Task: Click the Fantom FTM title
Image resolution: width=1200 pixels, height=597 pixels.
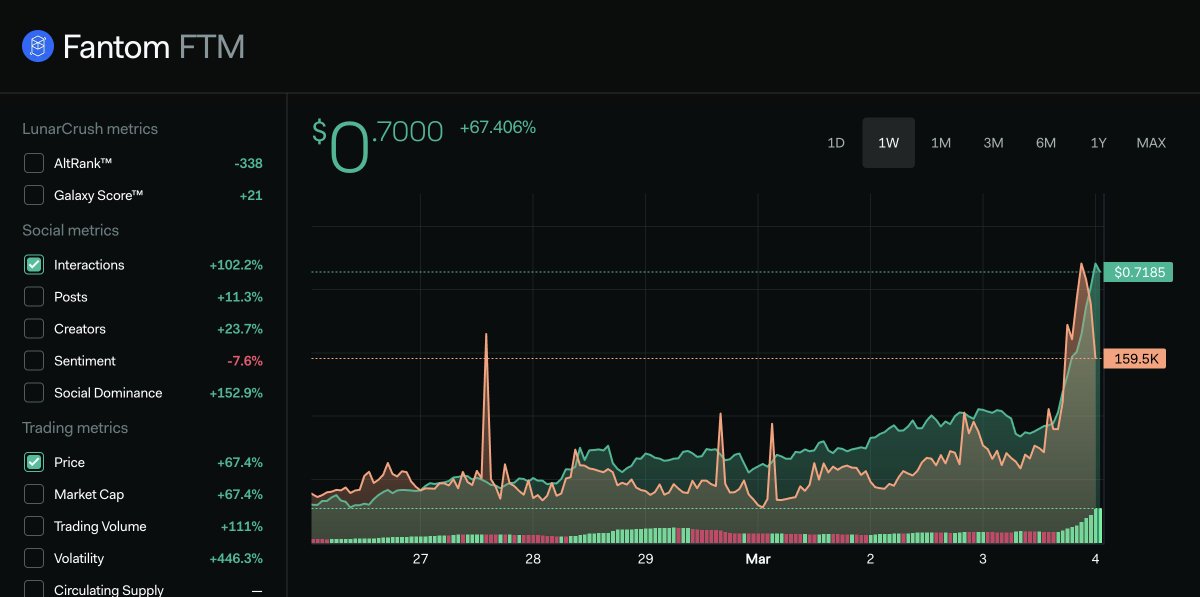Action: pyautogui.click(x=154, y=47)
